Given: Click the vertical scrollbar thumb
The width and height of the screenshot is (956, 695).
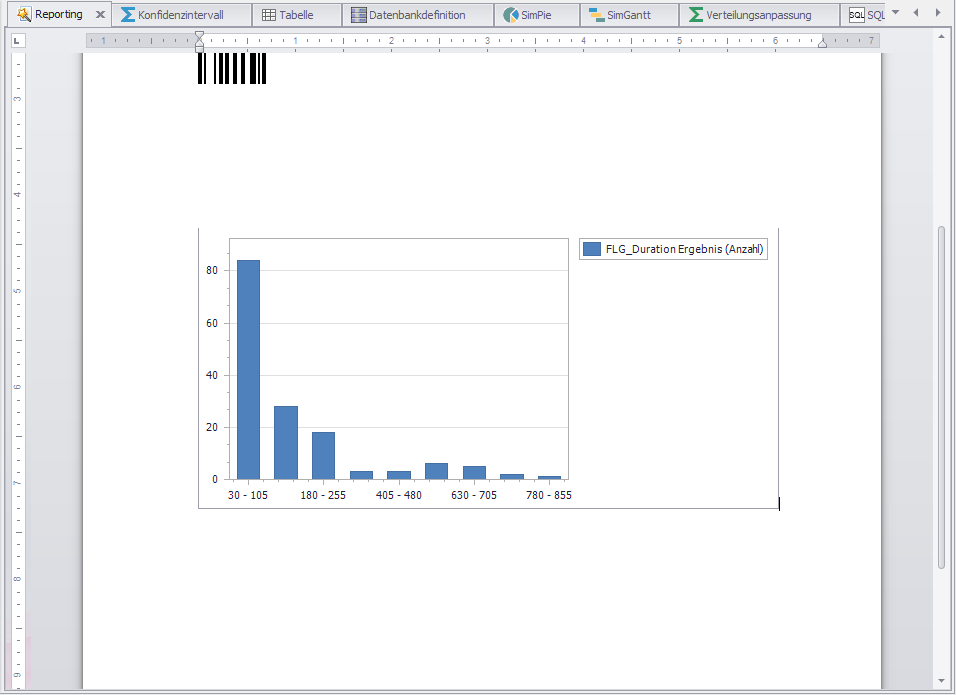Looking at the screenshot, I should click(942, 397).
